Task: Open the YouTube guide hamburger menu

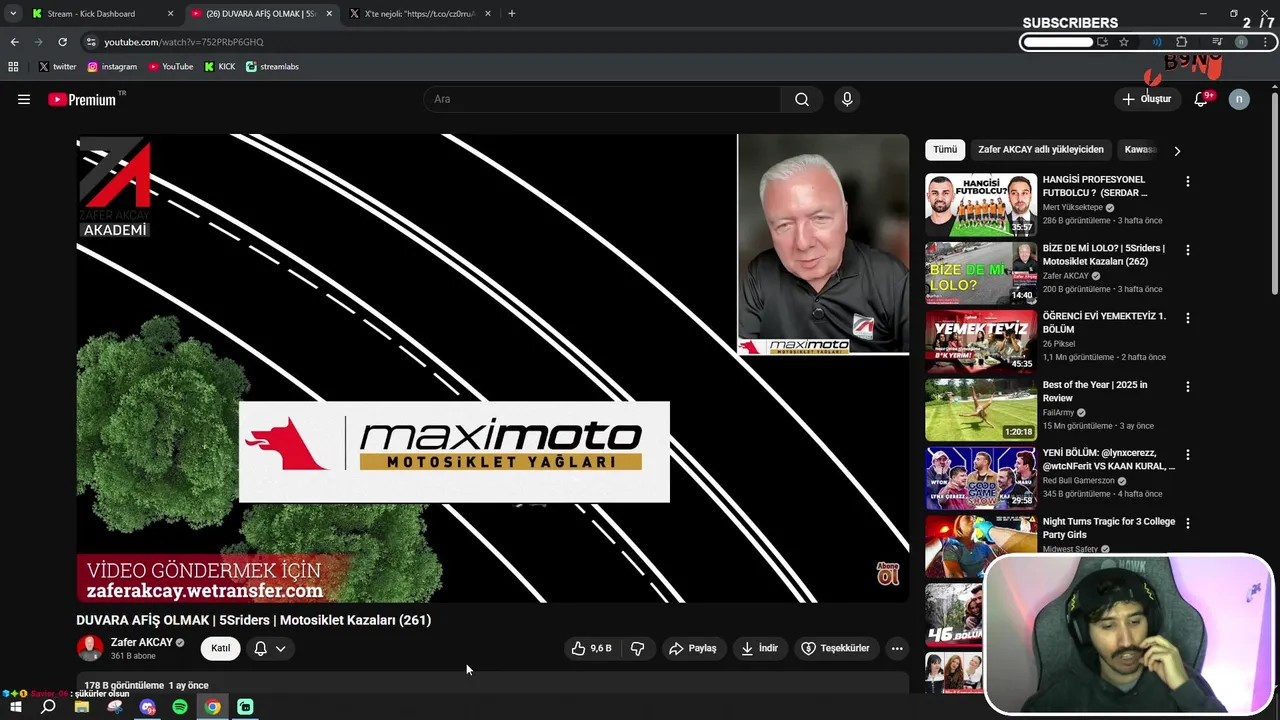Action: pyautogui.click(x=24, y=99)
